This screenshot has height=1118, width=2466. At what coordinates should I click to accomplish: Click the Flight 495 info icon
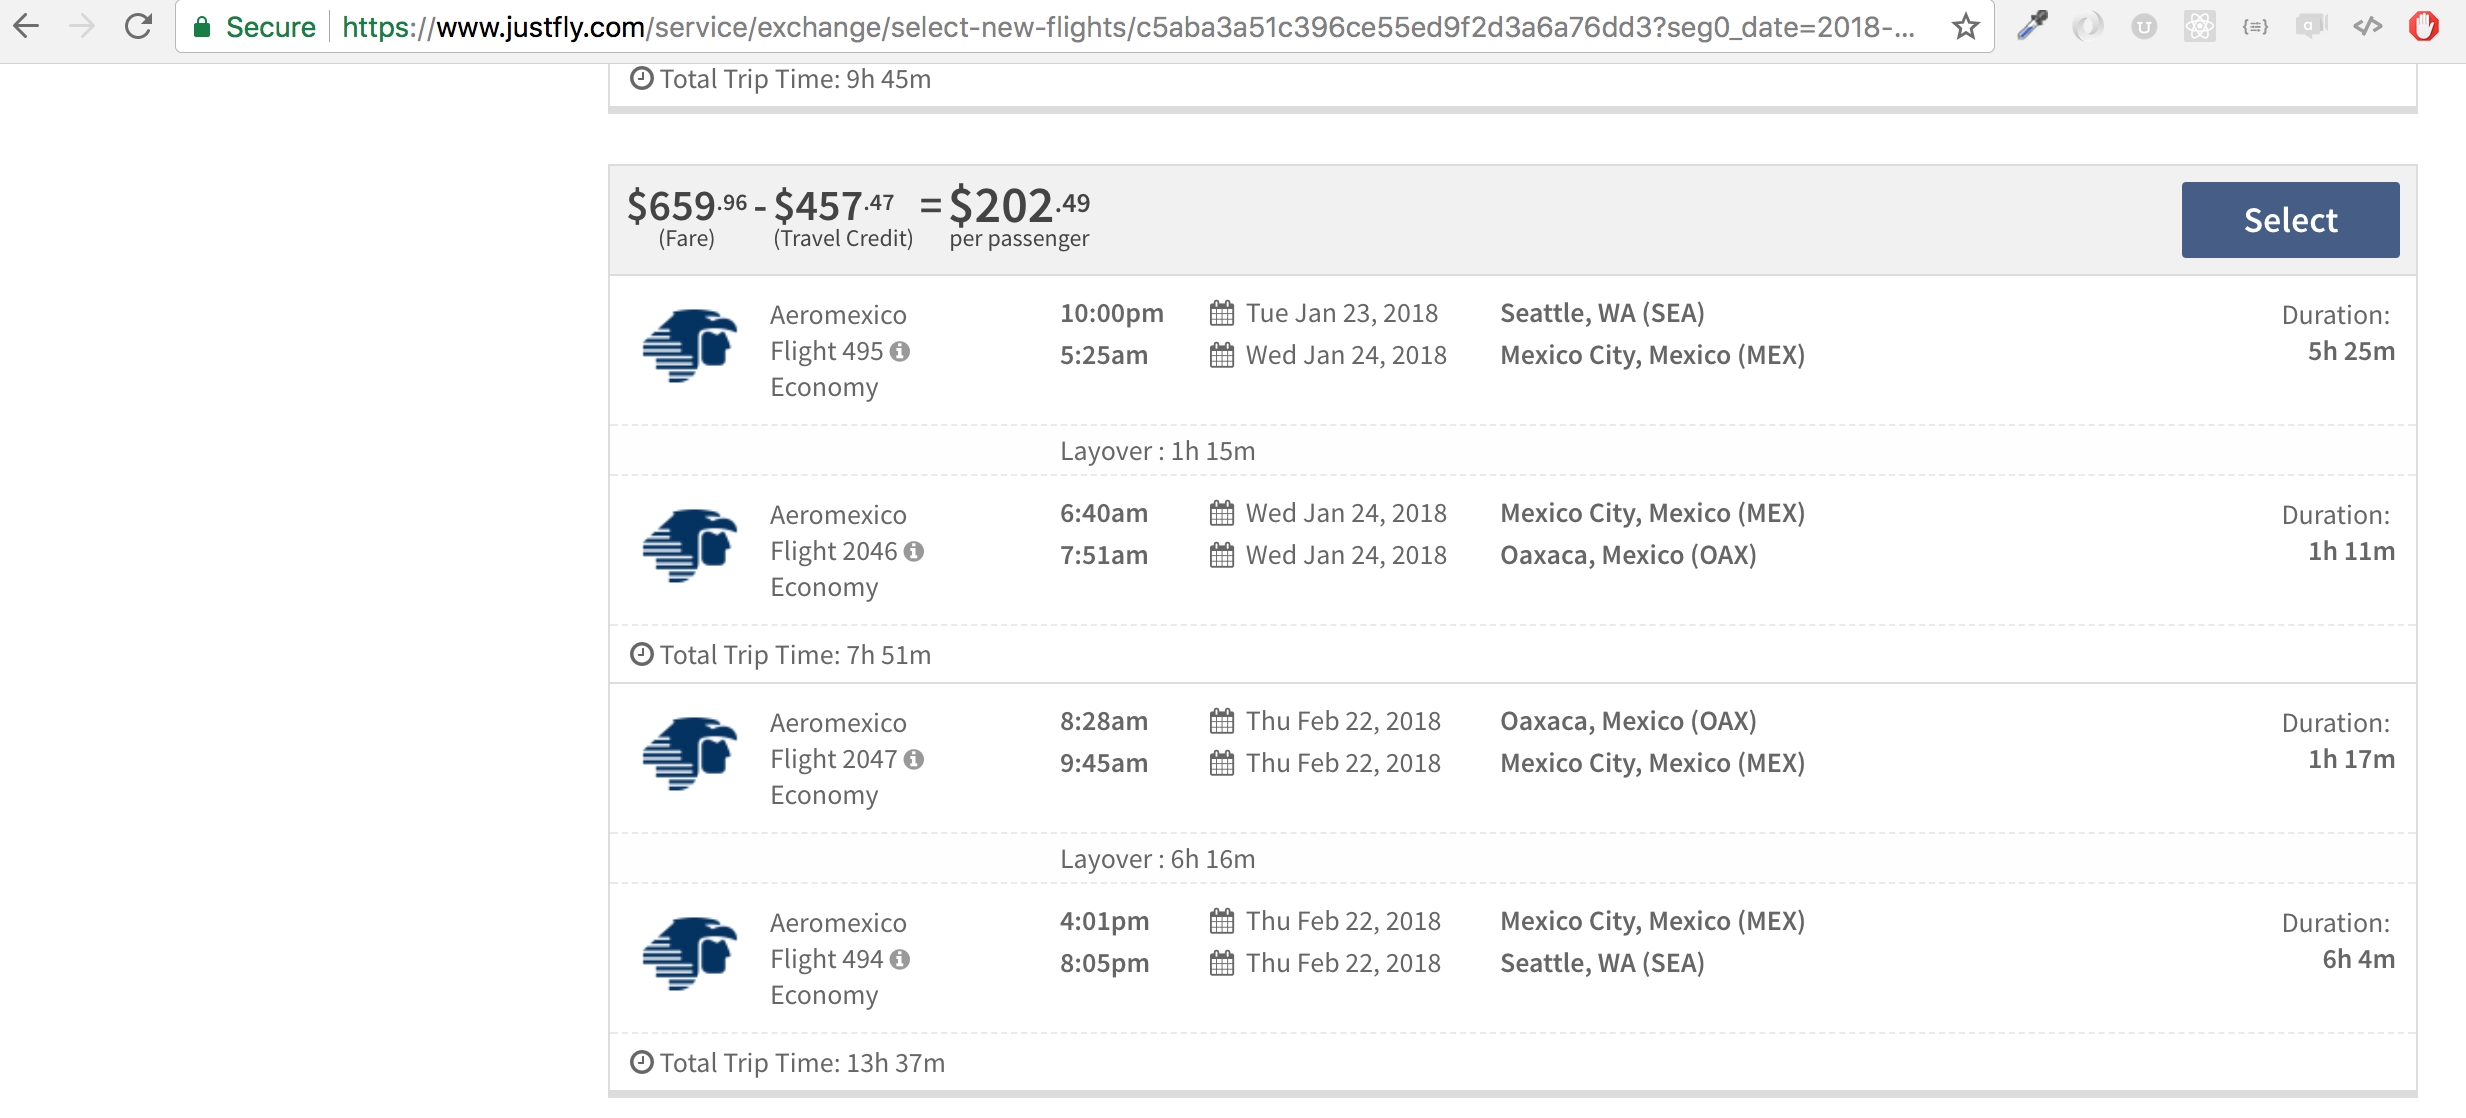(x=900, y=352)
